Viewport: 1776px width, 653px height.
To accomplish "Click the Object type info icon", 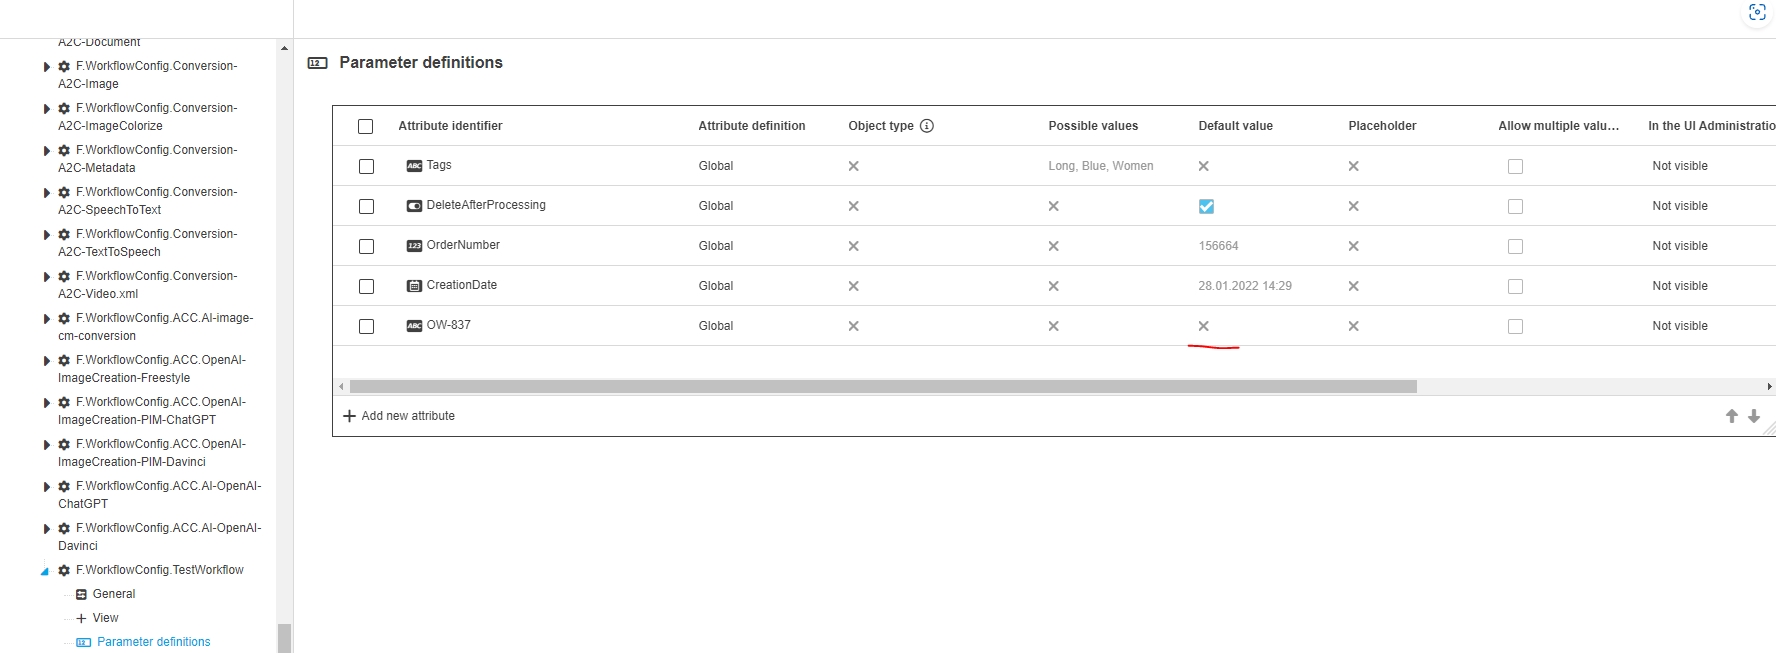I will [927, 126].
